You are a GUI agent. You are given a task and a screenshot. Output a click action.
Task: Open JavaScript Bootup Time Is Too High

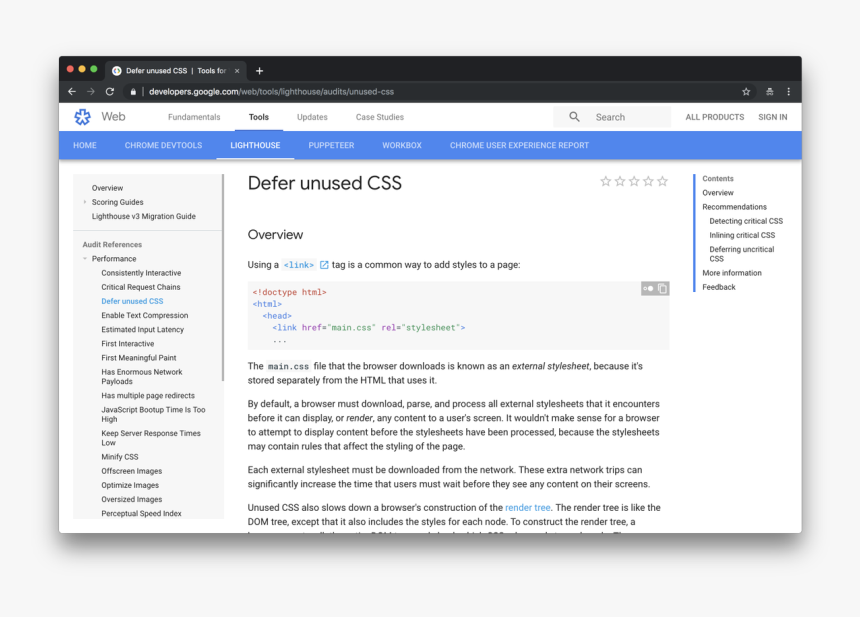coord(153,414)
